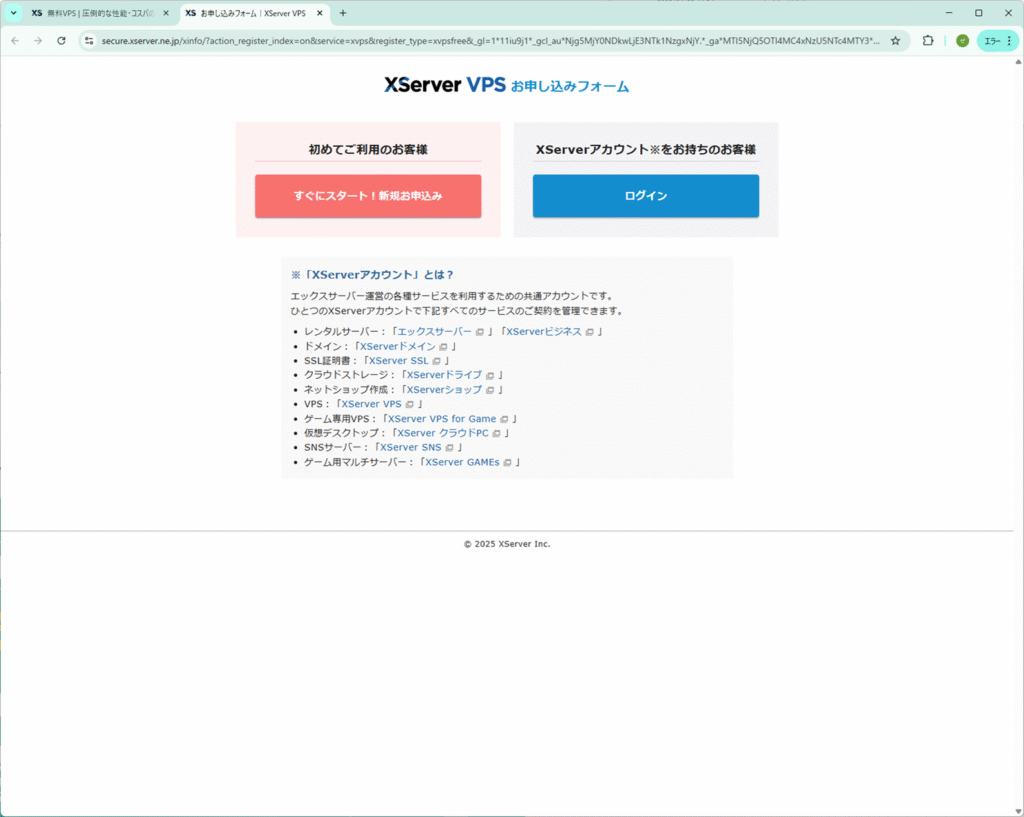Bookmark this page with star icon
This screenshot has height=817, width=1024.
coord(895,41)
